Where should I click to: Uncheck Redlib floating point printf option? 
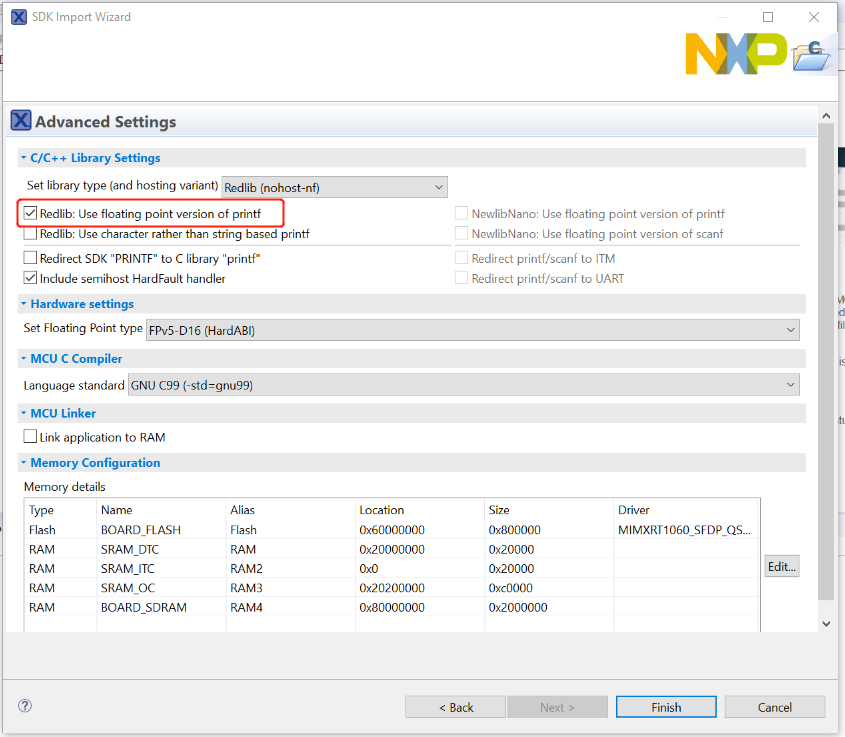(31, 214)
